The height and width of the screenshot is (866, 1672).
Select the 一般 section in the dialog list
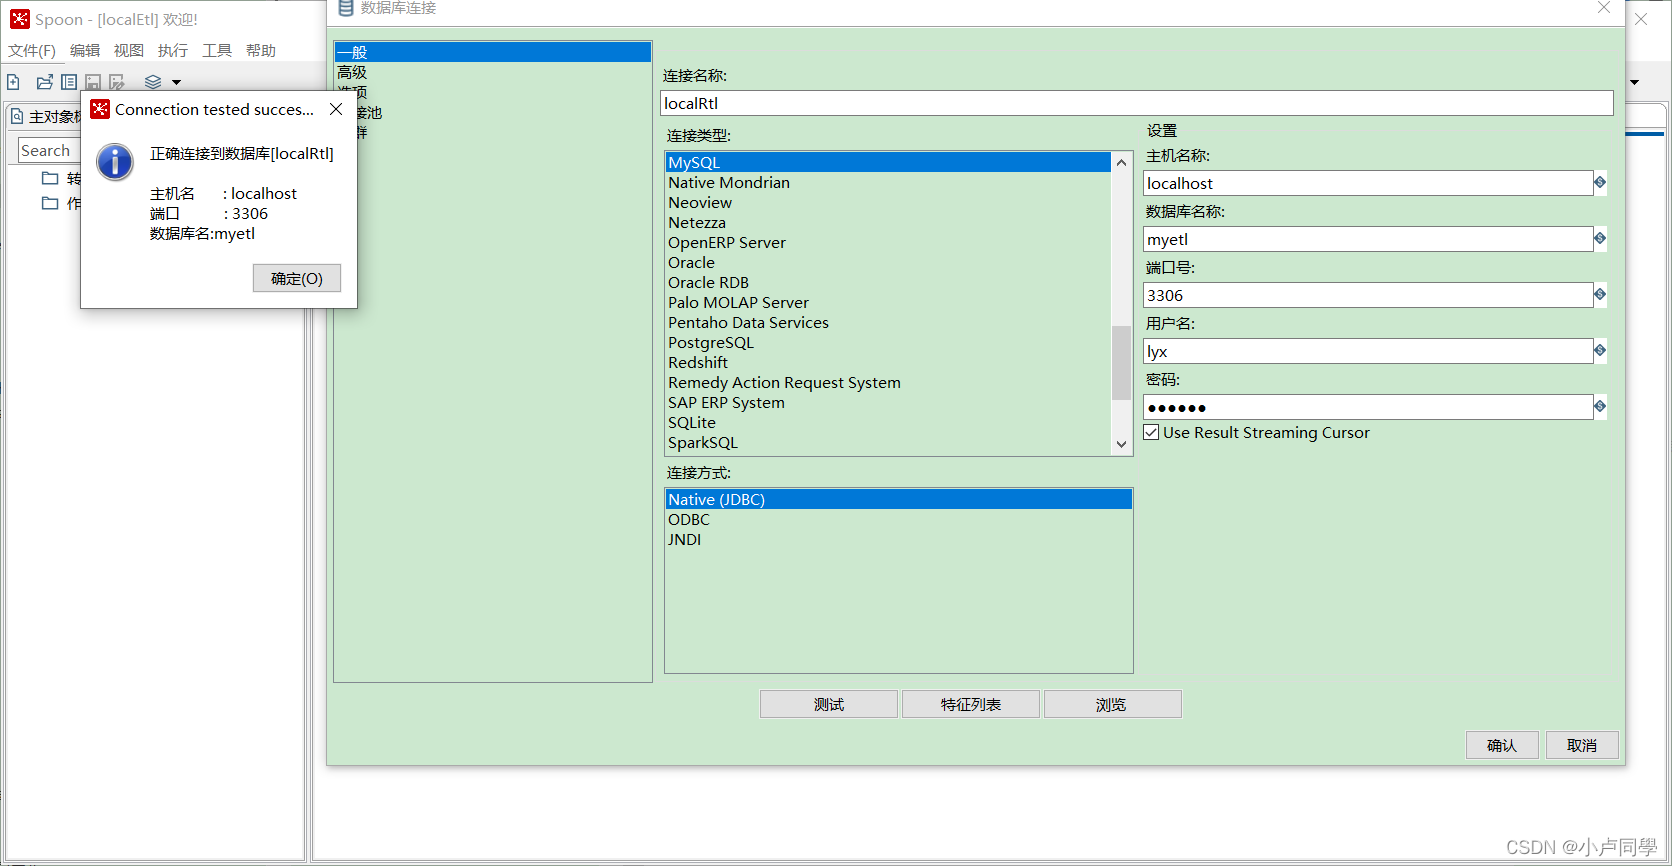[x=493, y=52]
